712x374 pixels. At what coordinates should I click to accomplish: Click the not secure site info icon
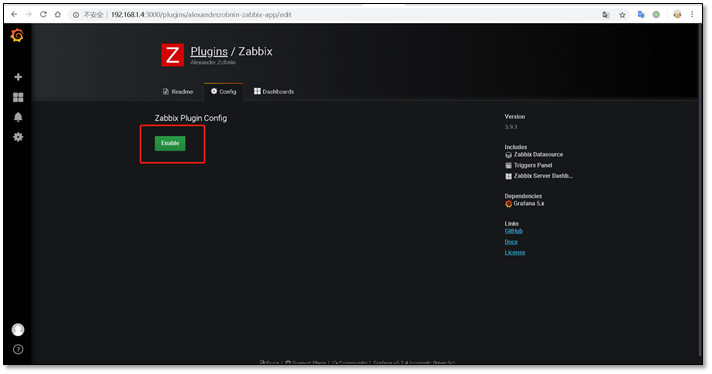(x=76, y=15)
